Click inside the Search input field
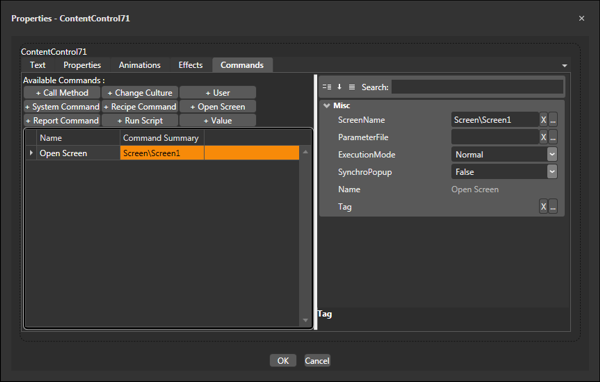The height and width of the screenshot is (382, 600). click(477, 87)
